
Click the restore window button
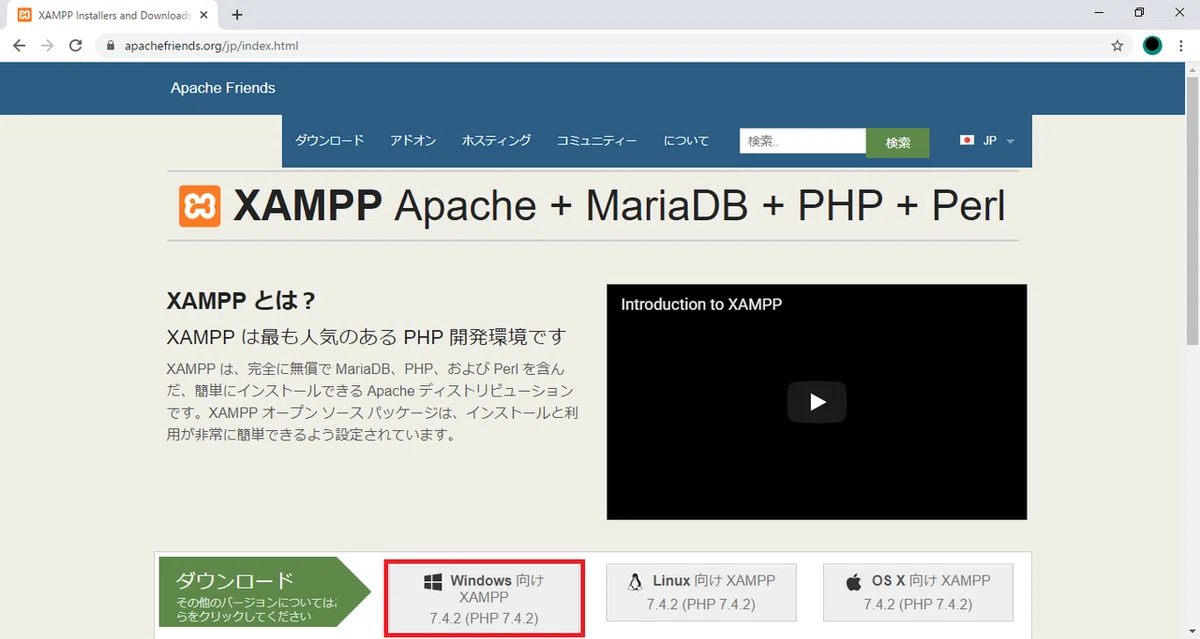click(1139, 13)
